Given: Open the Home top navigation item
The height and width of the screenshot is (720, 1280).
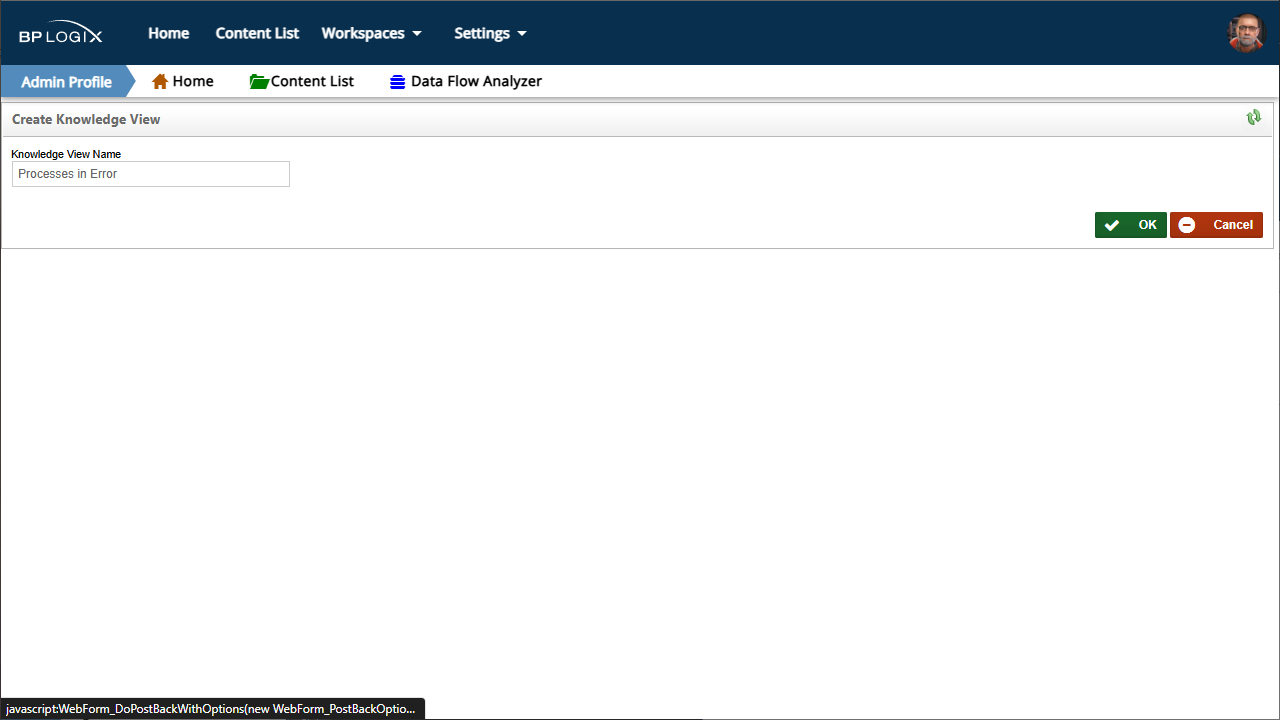Looking at the screenshot, I should [x=169, y=33].
